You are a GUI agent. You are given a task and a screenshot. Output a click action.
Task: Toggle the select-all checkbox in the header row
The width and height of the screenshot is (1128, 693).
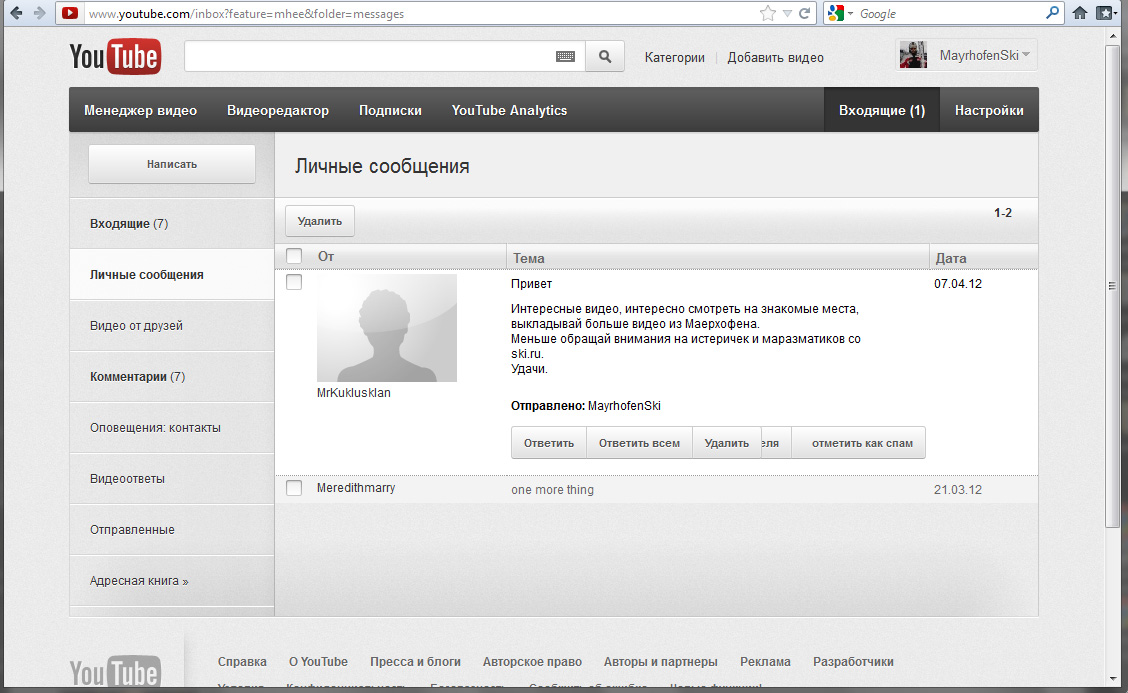point(294,255)
